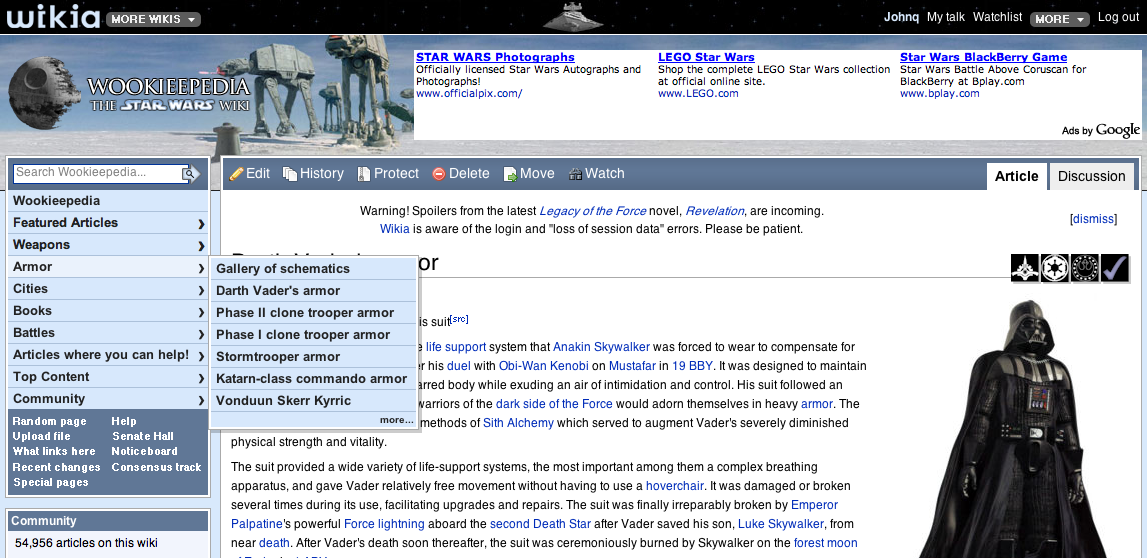Click the Rebel Alliance era icon
The image size is (1147, 558).
point(1085,268)
